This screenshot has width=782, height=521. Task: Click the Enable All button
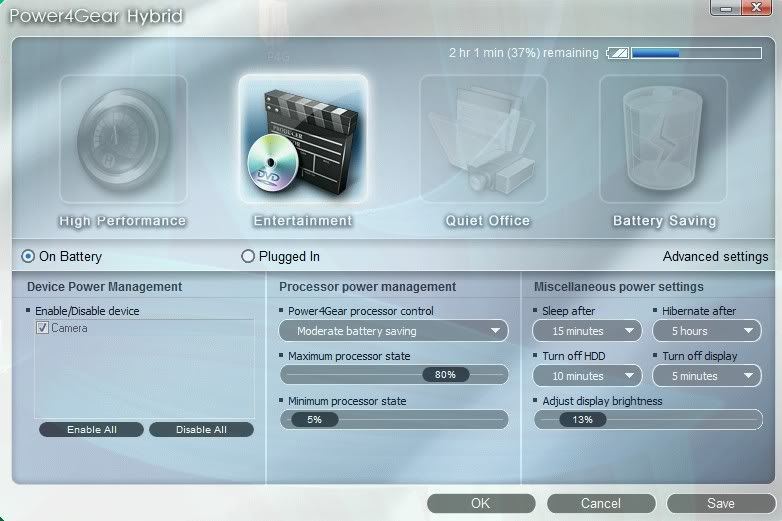coord(91,430)
